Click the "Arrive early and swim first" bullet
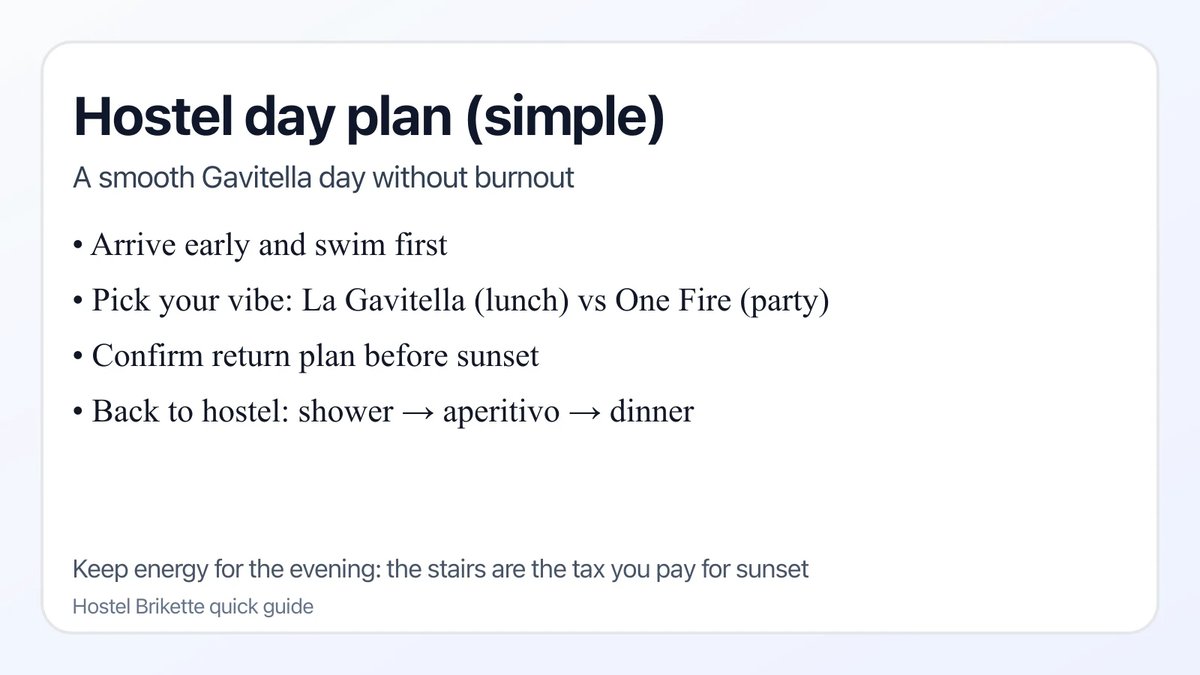 [269, 245]
